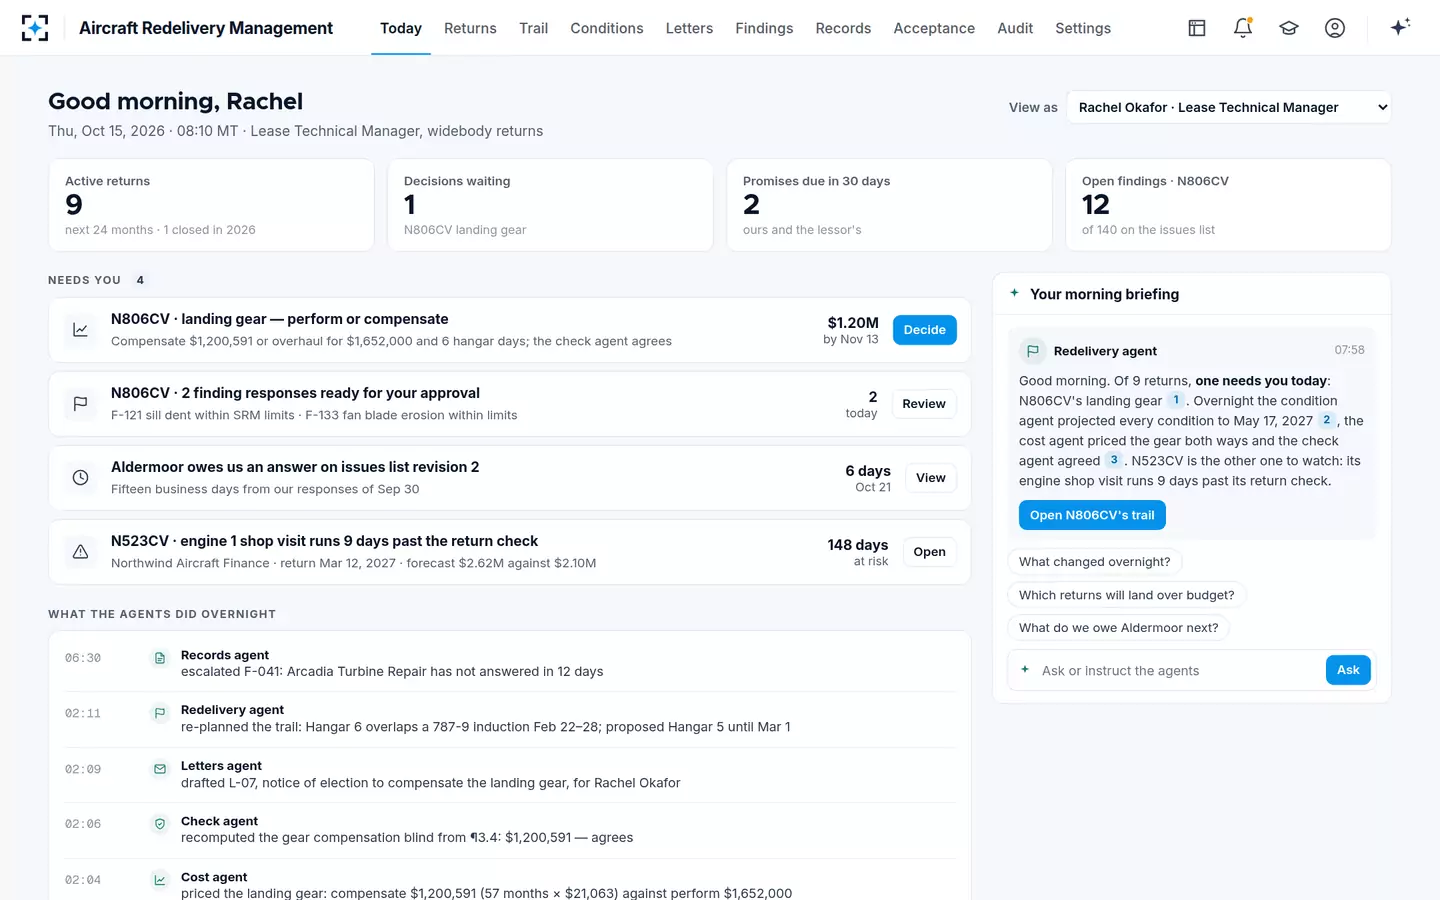
Task: Open the Audit tab
Action: (x=1015, y=28)
